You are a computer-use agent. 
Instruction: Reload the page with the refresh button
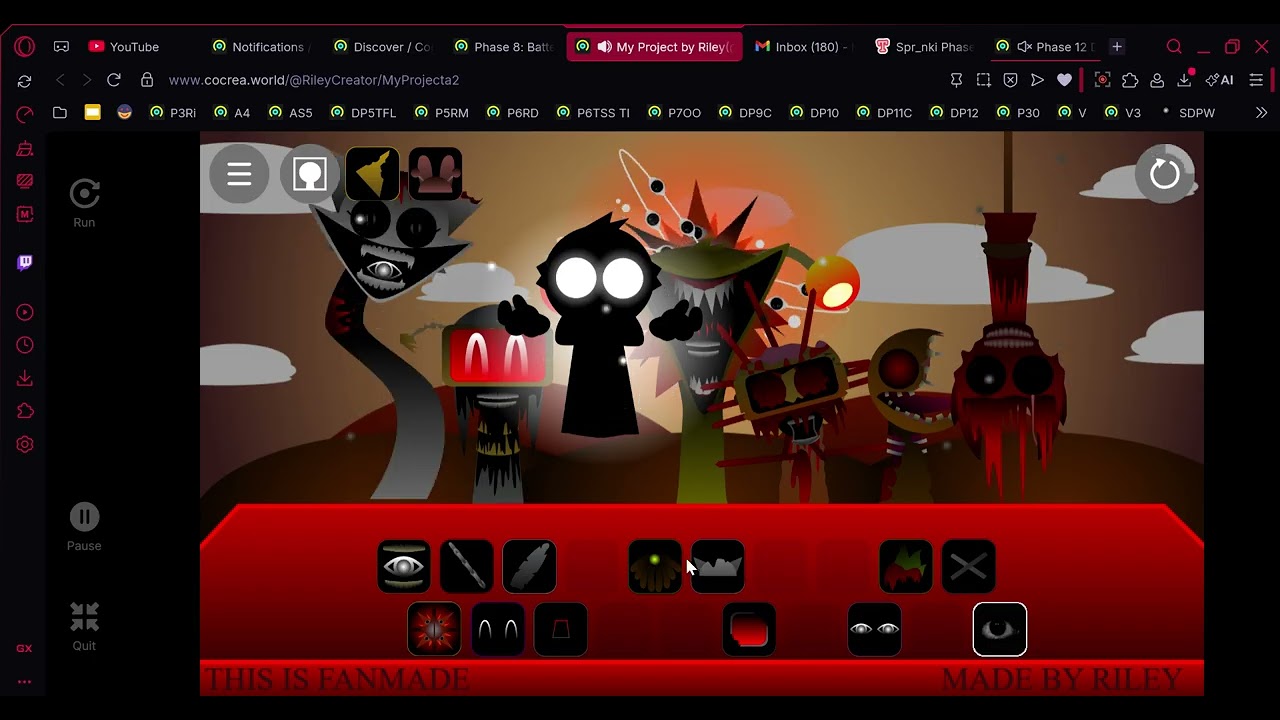tap(114, 80)
